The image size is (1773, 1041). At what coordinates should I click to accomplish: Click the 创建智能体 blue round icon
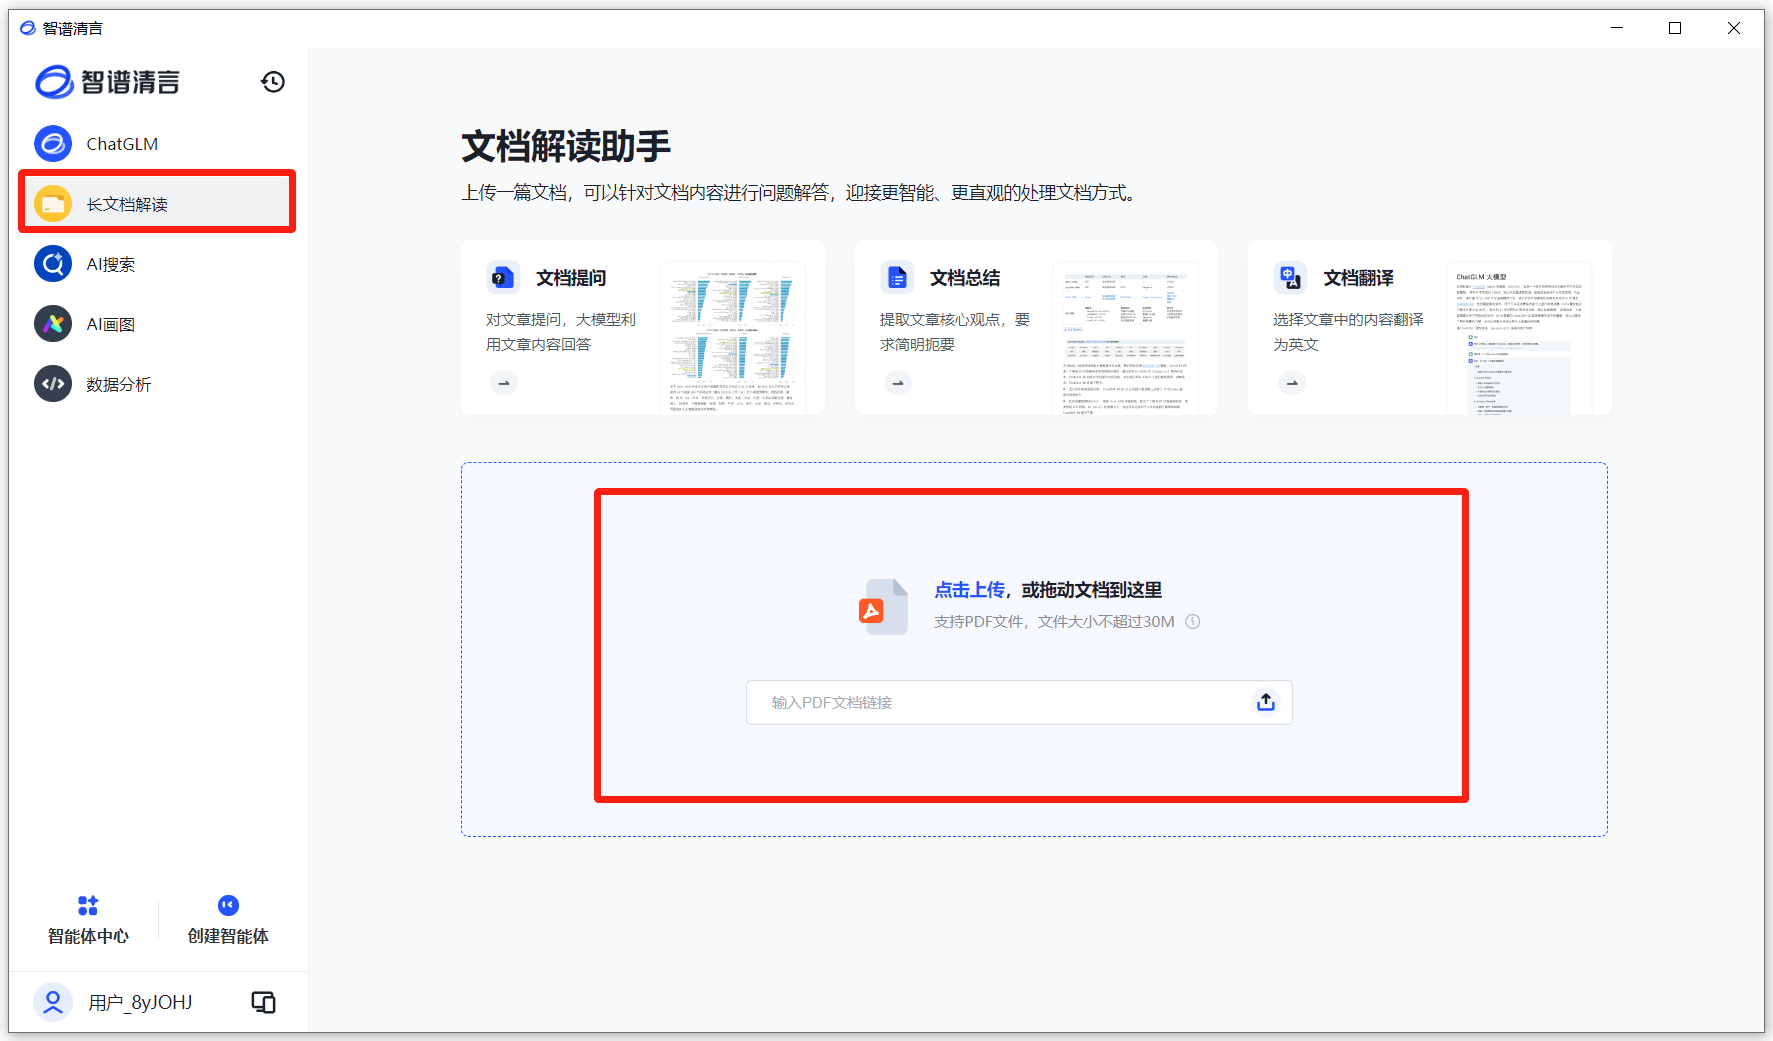[x=228, y=905]
